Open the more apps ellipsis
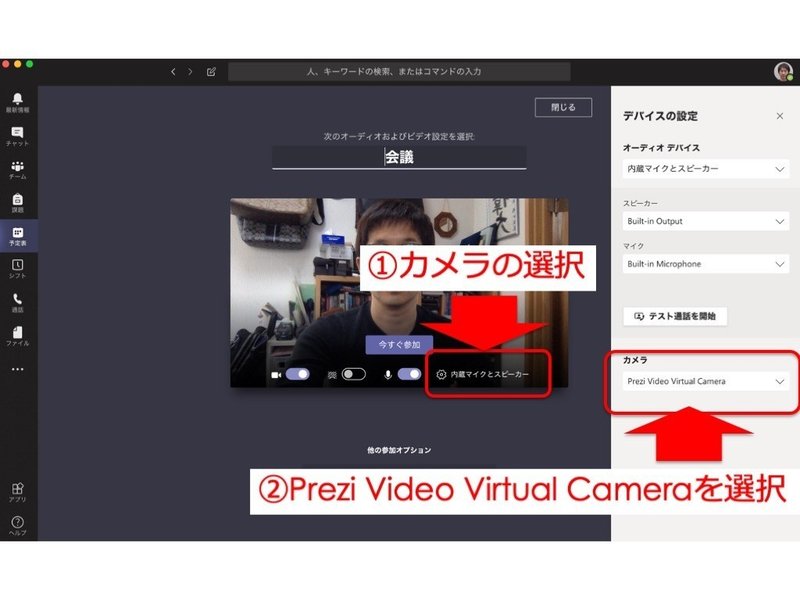The width and height of the screenshot is (800, 600). tap(17, 369)
